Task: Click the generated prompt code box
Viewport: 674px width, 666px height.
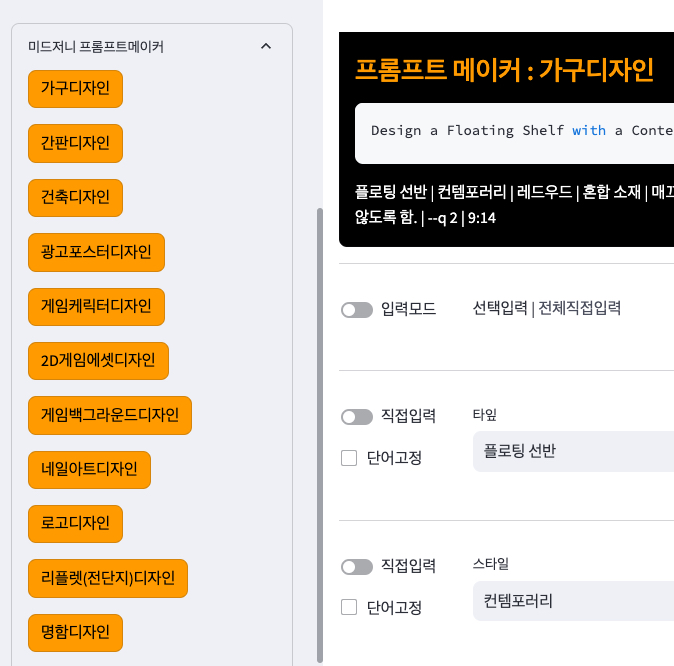Action: pyautogui.click(x=514, y=131)
